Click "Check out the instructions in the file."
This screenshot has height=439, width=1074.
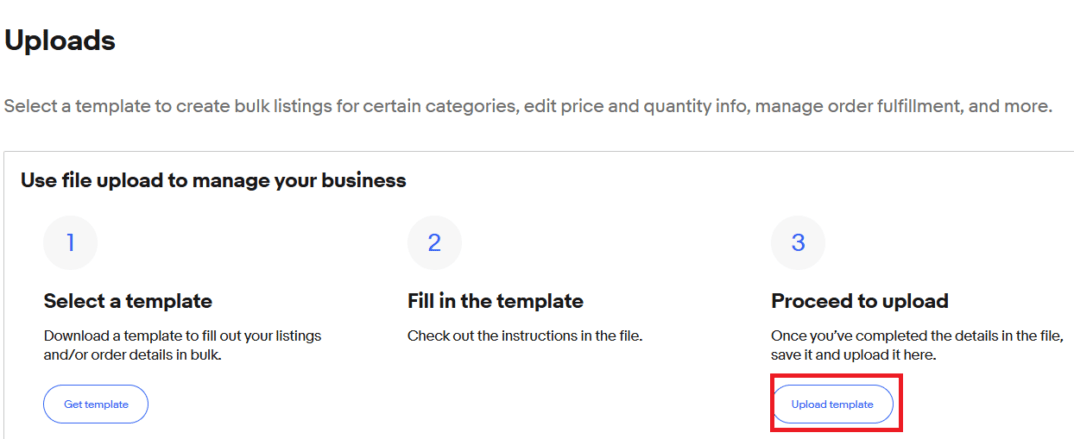pos(524,336)
